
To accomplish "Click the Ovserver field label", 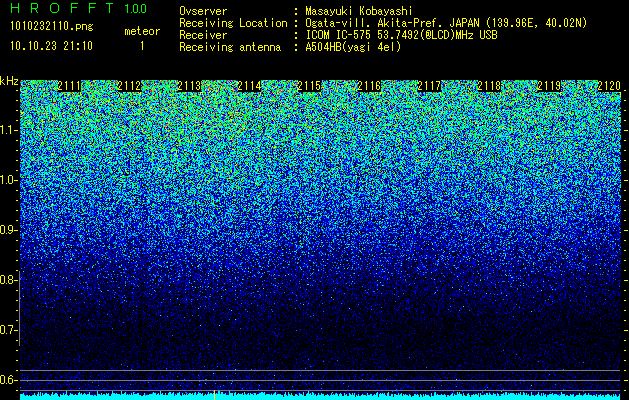I will point(203,11).
